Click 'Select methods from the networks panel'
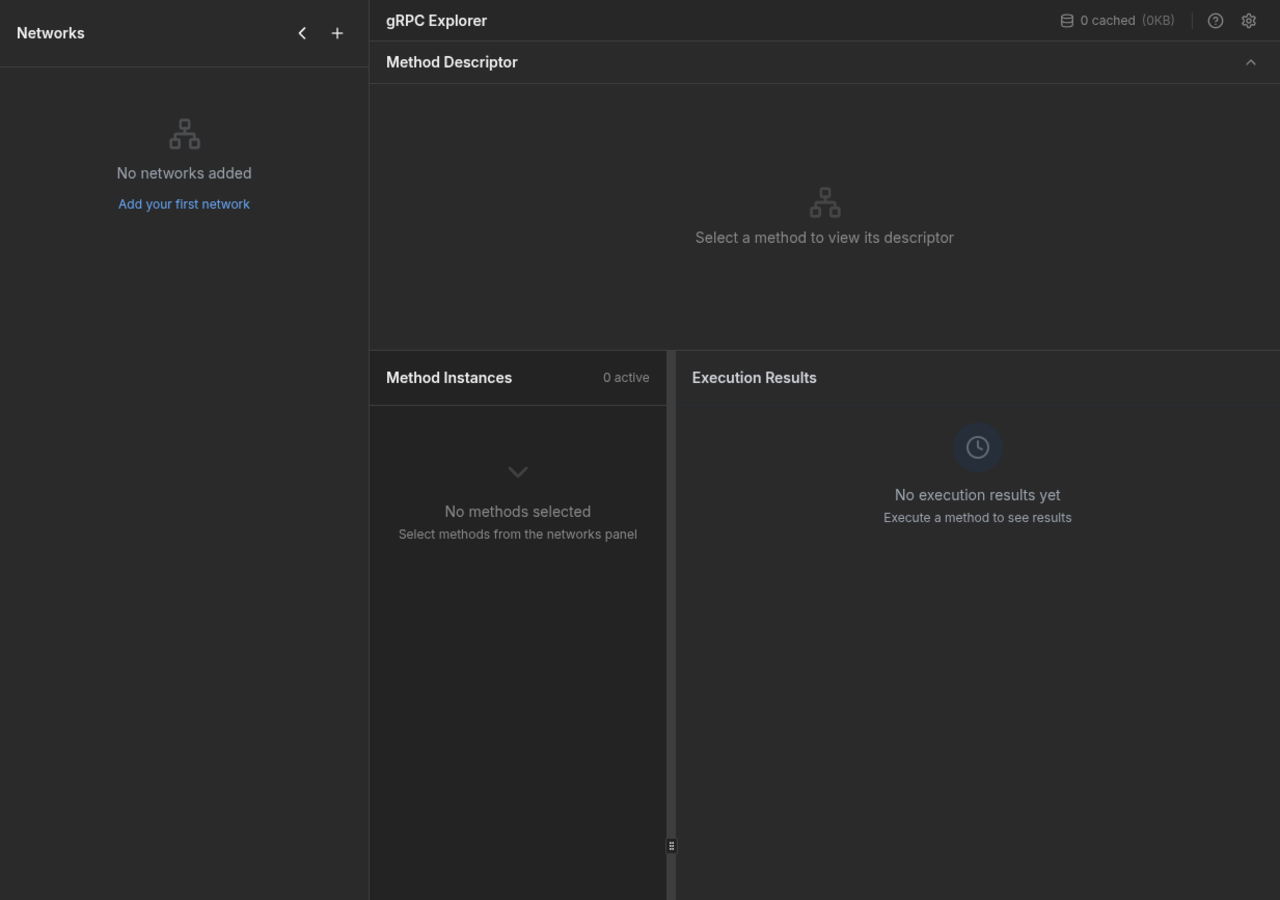The height and width of the screenshot is (900, 1280). coord(518,534)
